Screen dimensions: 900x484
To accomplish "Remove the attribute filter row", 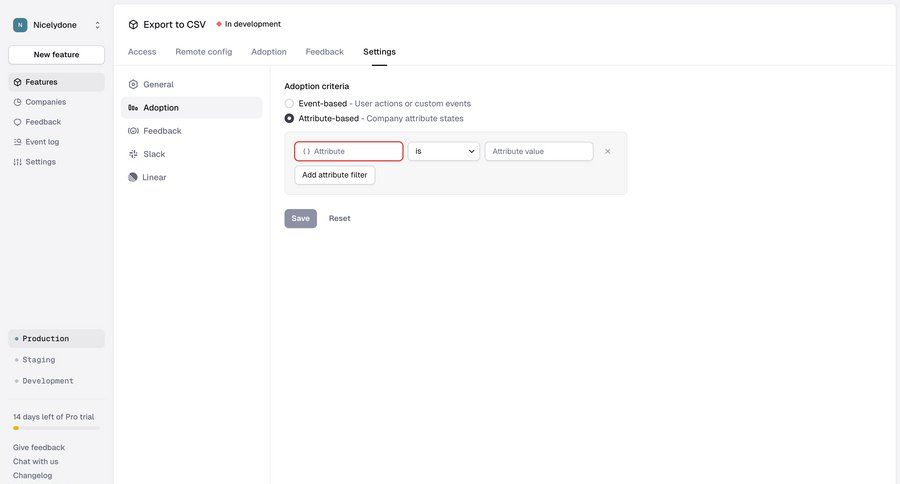I will [607, 152].
